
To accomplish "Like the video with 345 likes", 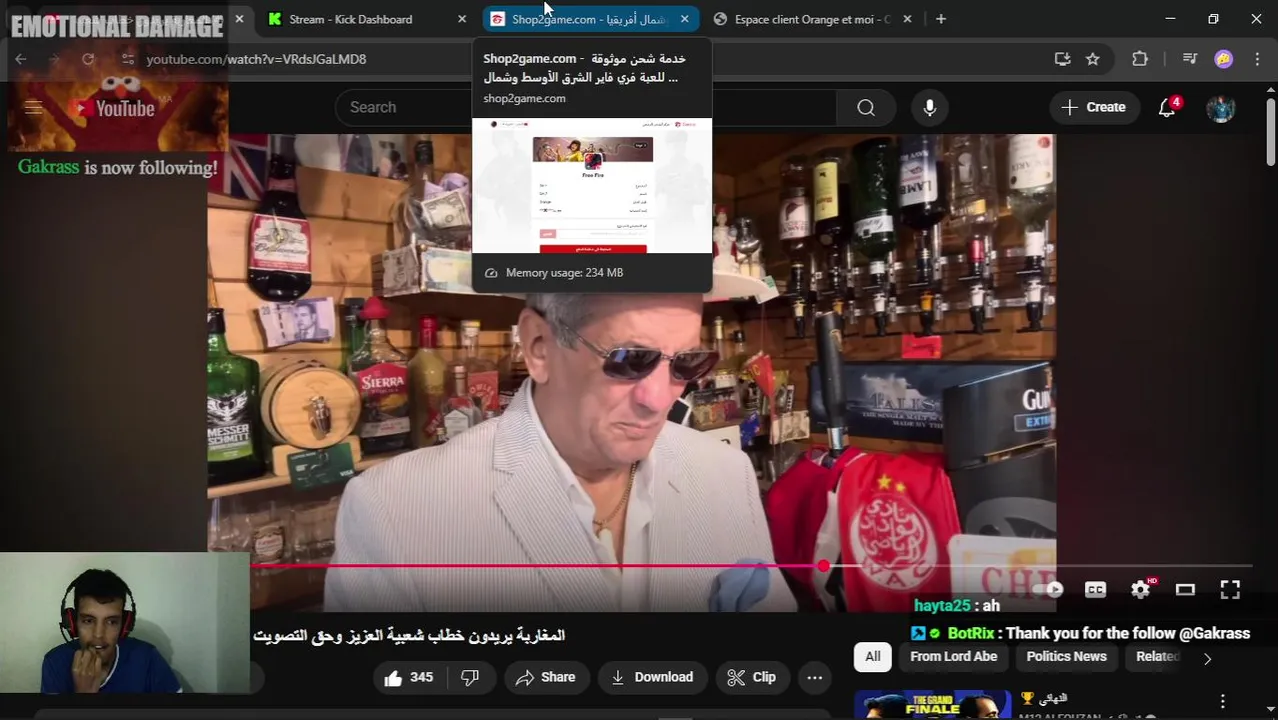I will click(409, 677).
